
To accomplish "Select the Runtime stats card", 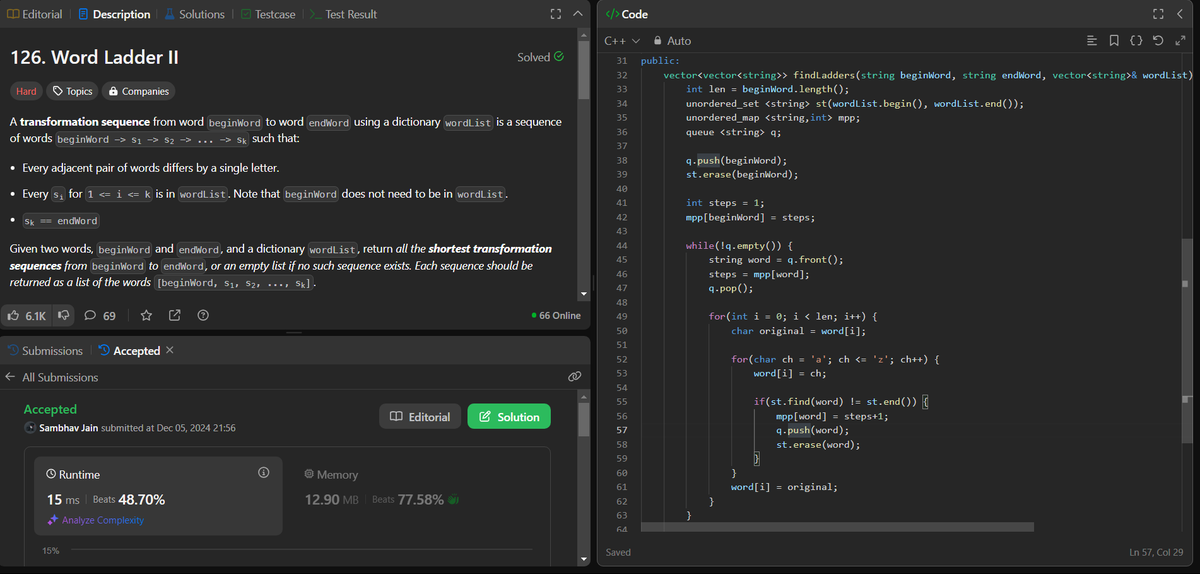I will coord(160,496).
